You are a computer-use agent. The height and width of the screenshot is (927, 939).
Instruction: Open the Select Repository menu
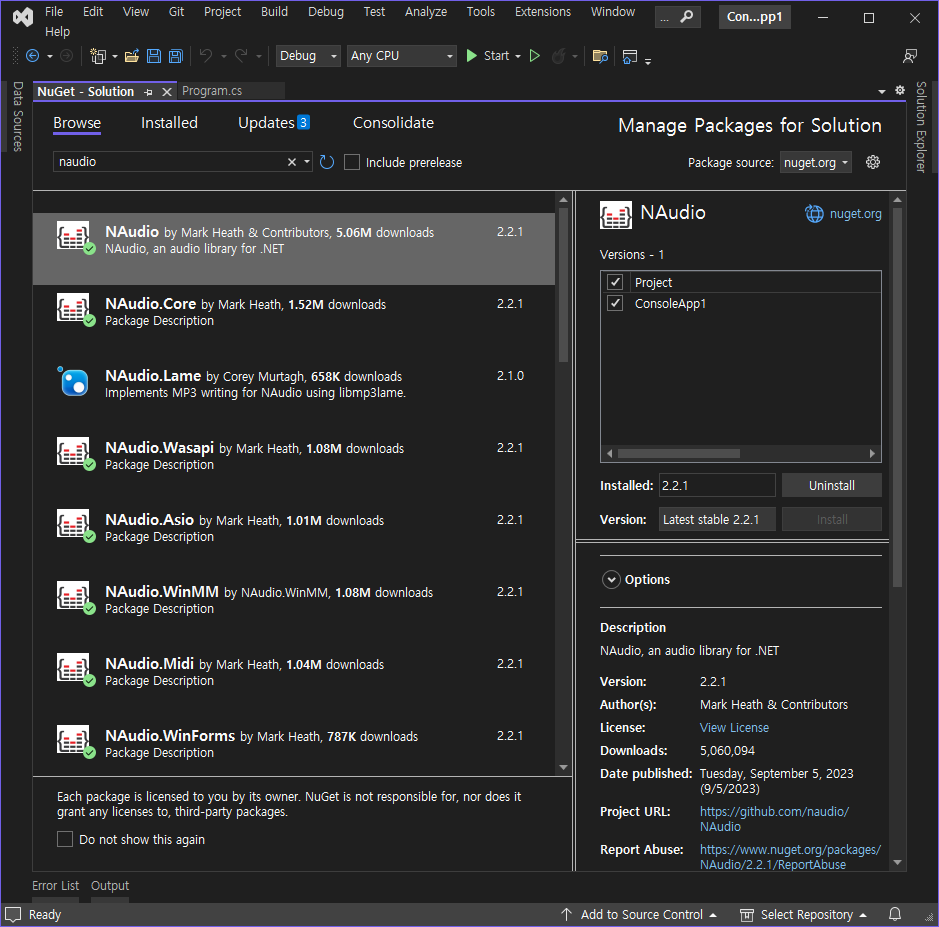pyautogui.click(x=803, y=914)
